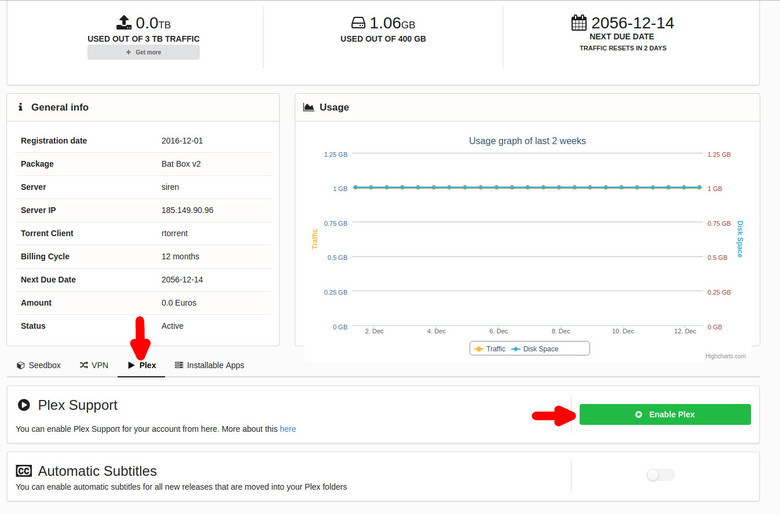Screen dimensions: 780x514
Task: Click the shuffle icon on VPN tab
Action: click(x=84, y=365)
